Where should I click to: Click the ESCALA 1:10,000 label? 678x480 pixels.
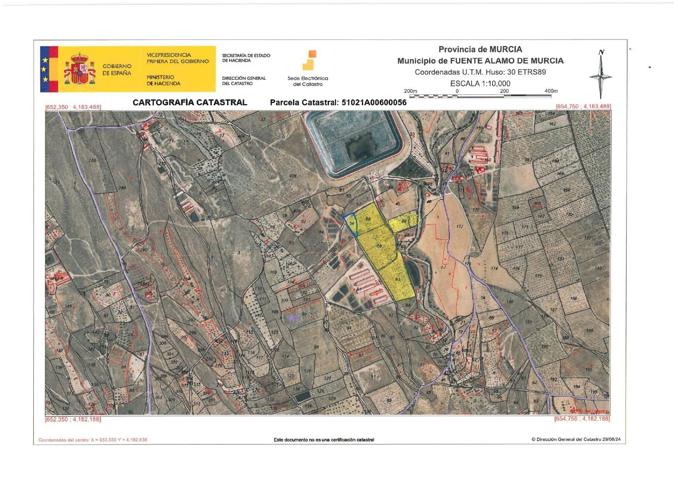(480, 83)
